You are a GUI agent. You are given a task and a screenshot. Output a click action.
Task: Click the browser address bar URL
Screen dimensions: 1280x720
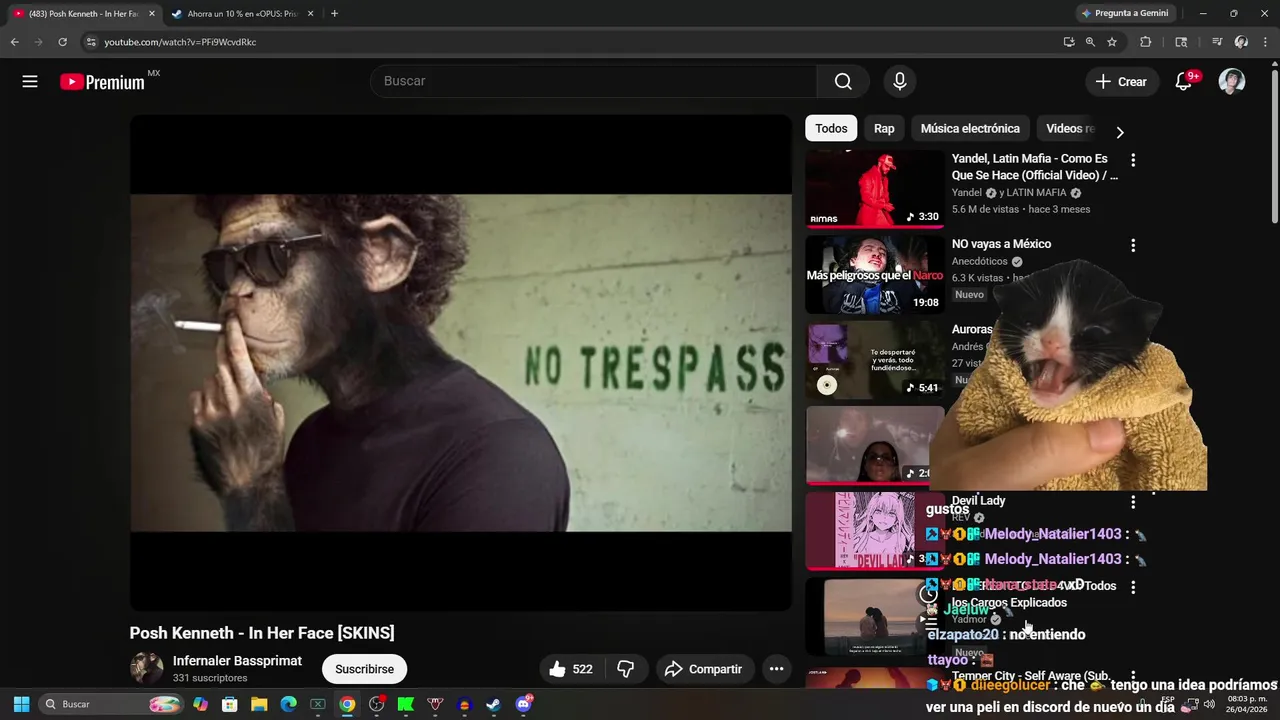tap(180, 42)
